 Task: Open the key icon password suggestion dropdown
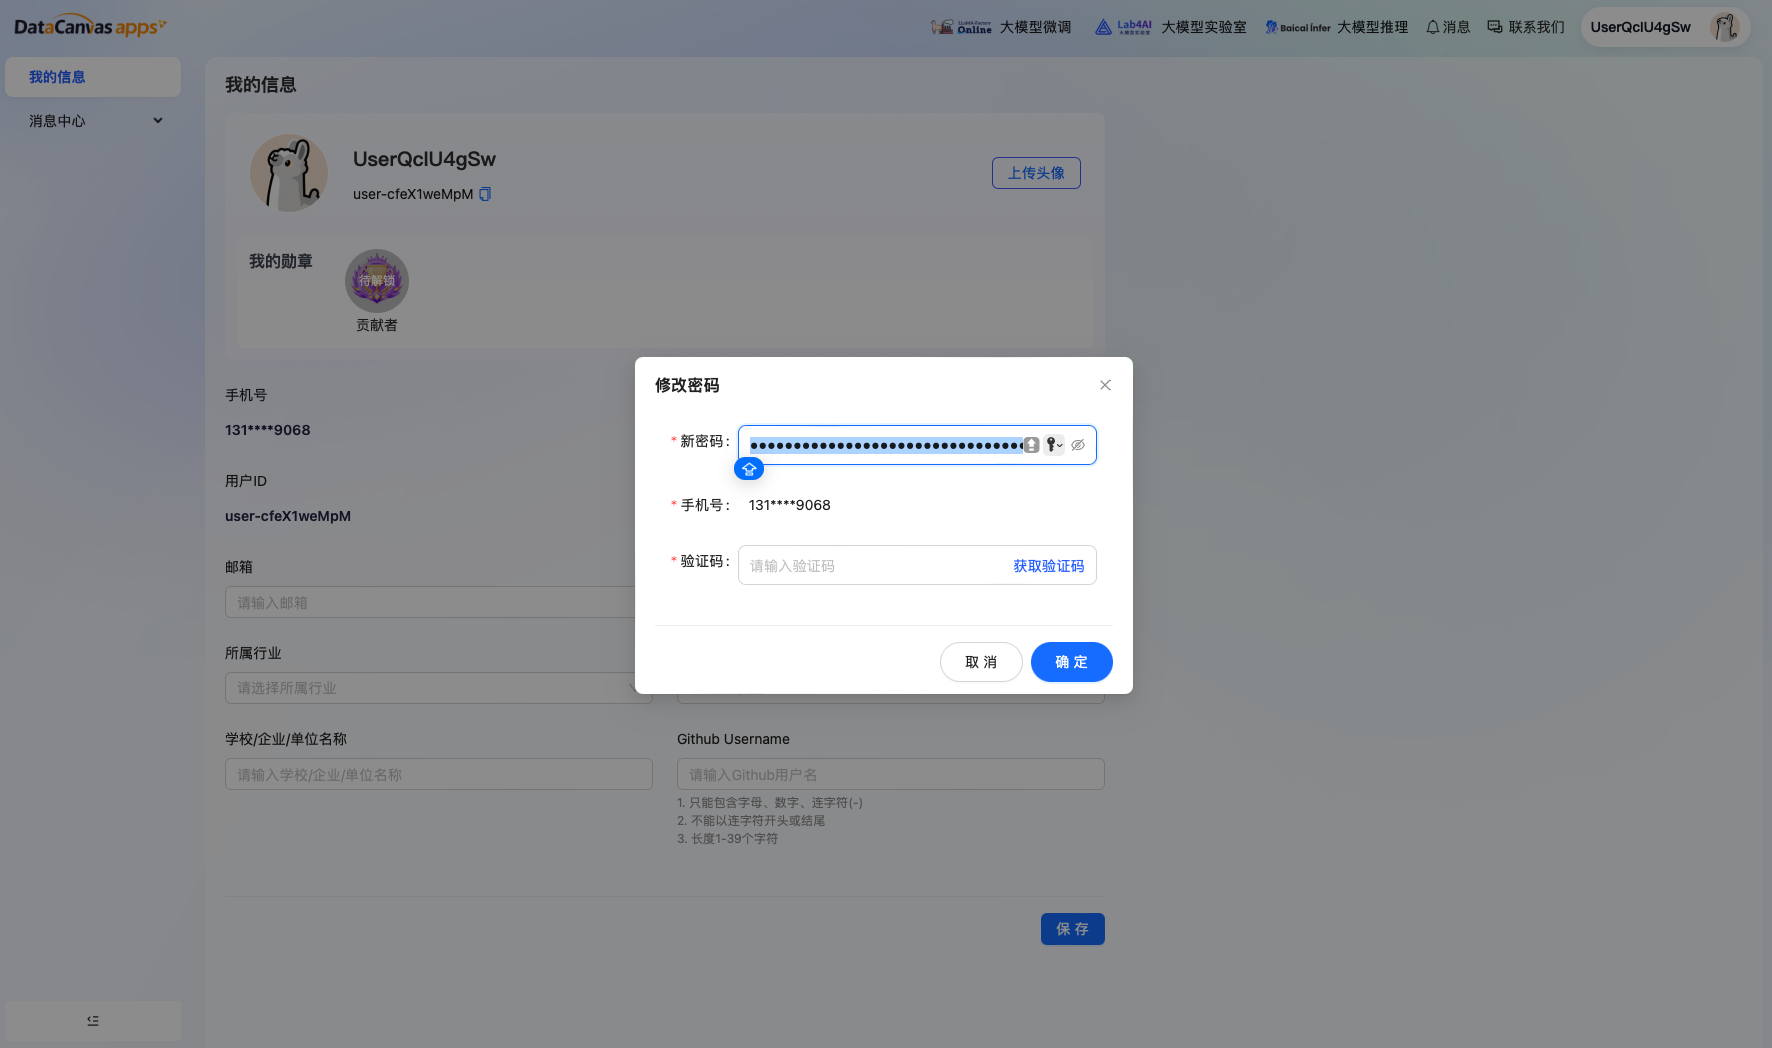(1054, 444)
